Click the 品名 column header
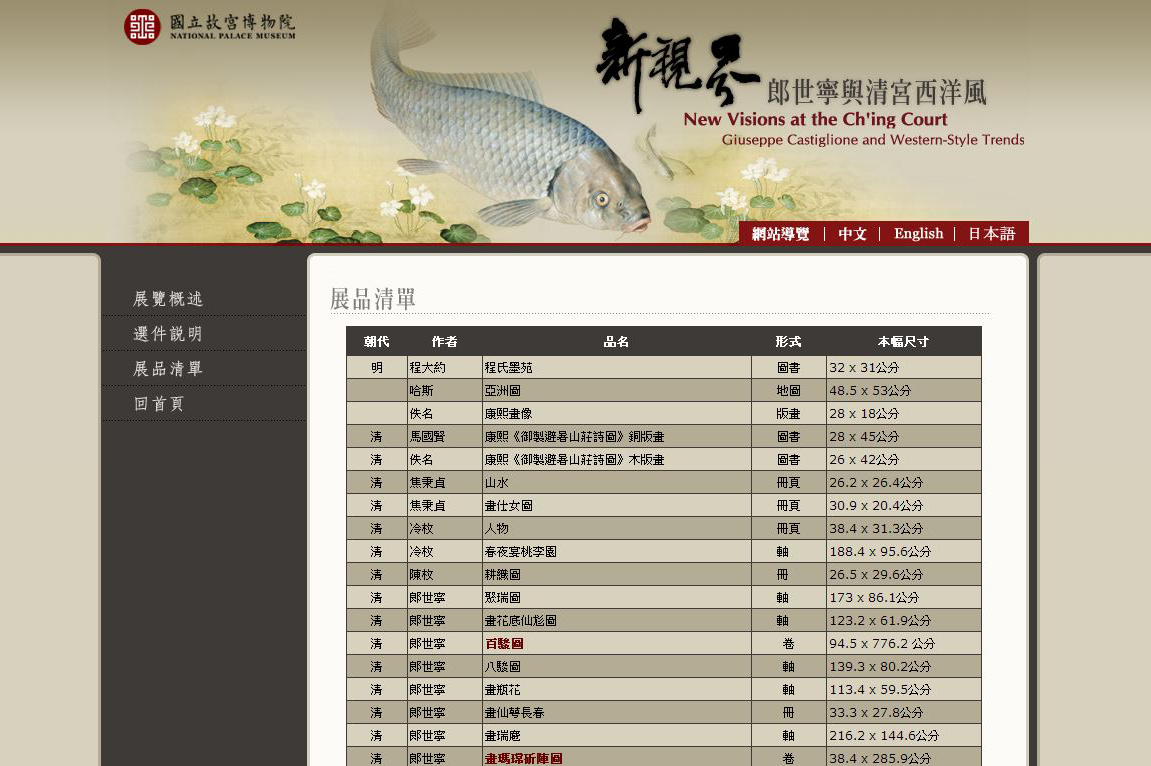This screenshot has width=1151, height=766. tap(616, 342)
